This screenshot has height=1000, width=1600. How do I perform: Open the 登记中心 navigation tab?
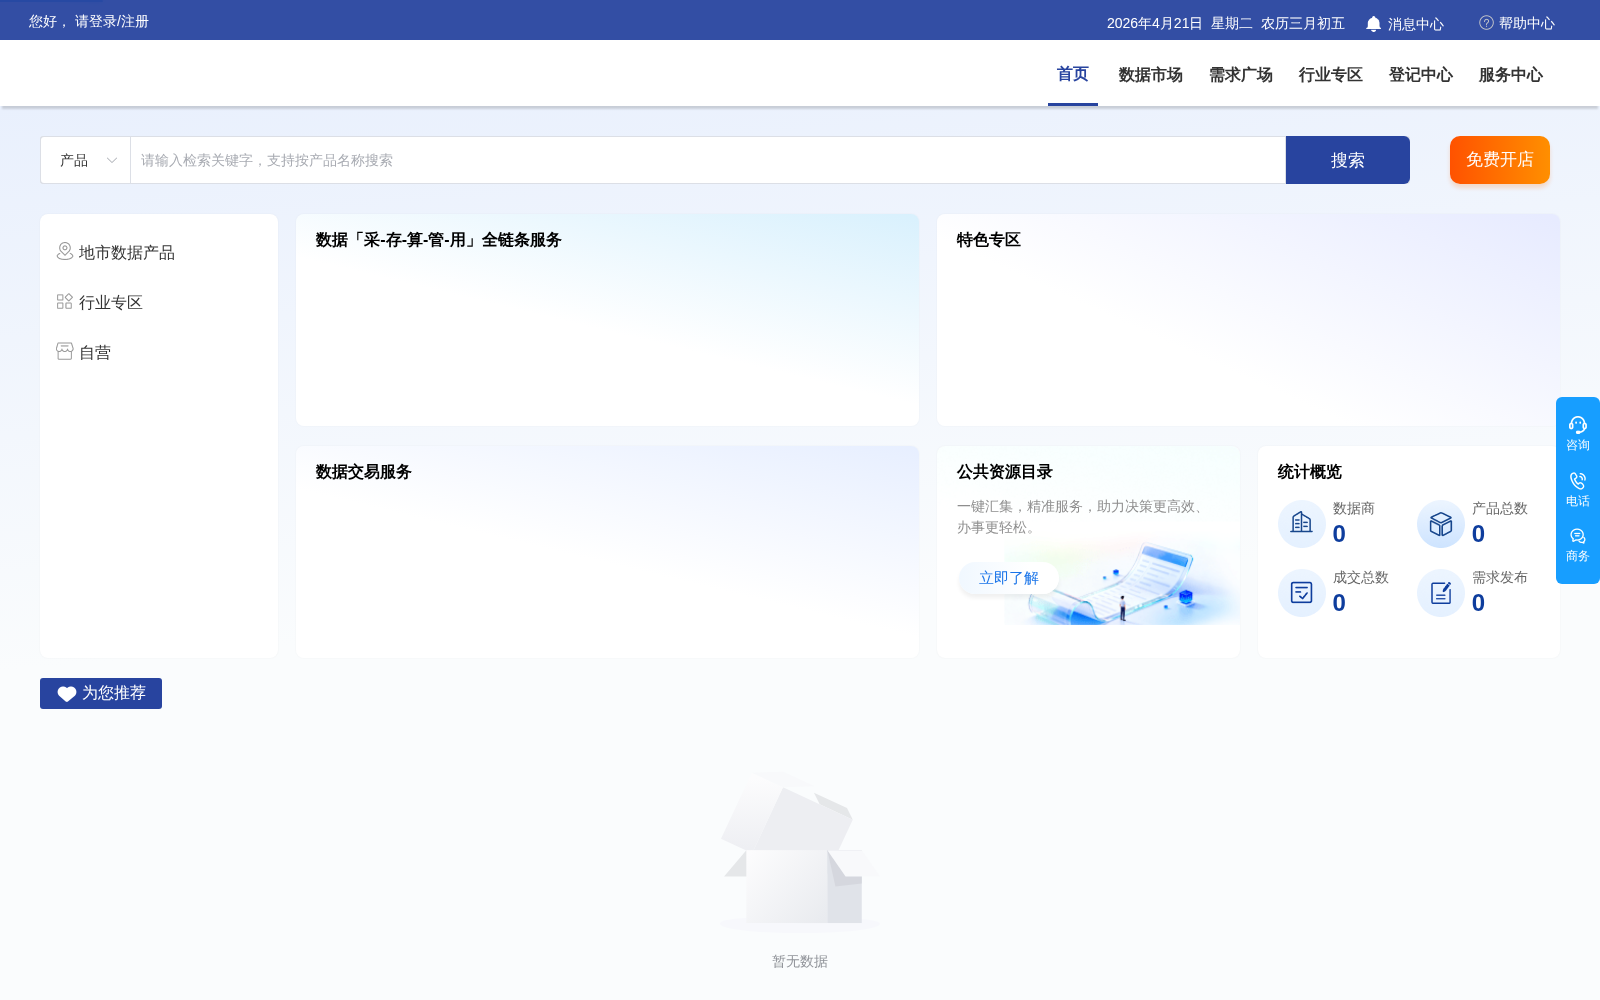1421,75
